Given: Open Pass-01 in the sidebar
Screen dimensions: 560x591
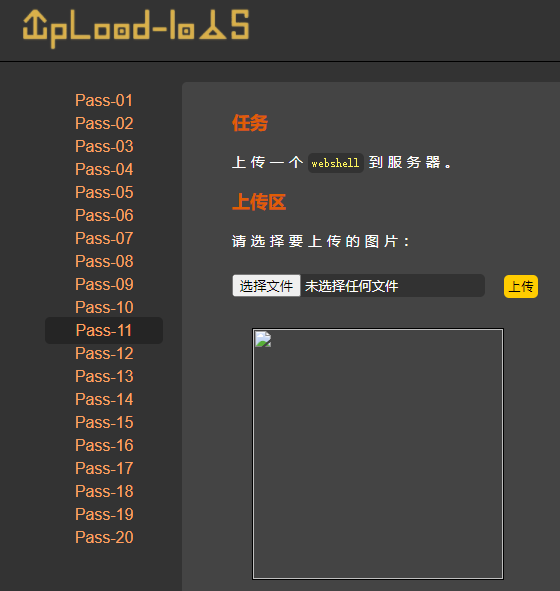Looking at the screenshot, I should [104, 100].
